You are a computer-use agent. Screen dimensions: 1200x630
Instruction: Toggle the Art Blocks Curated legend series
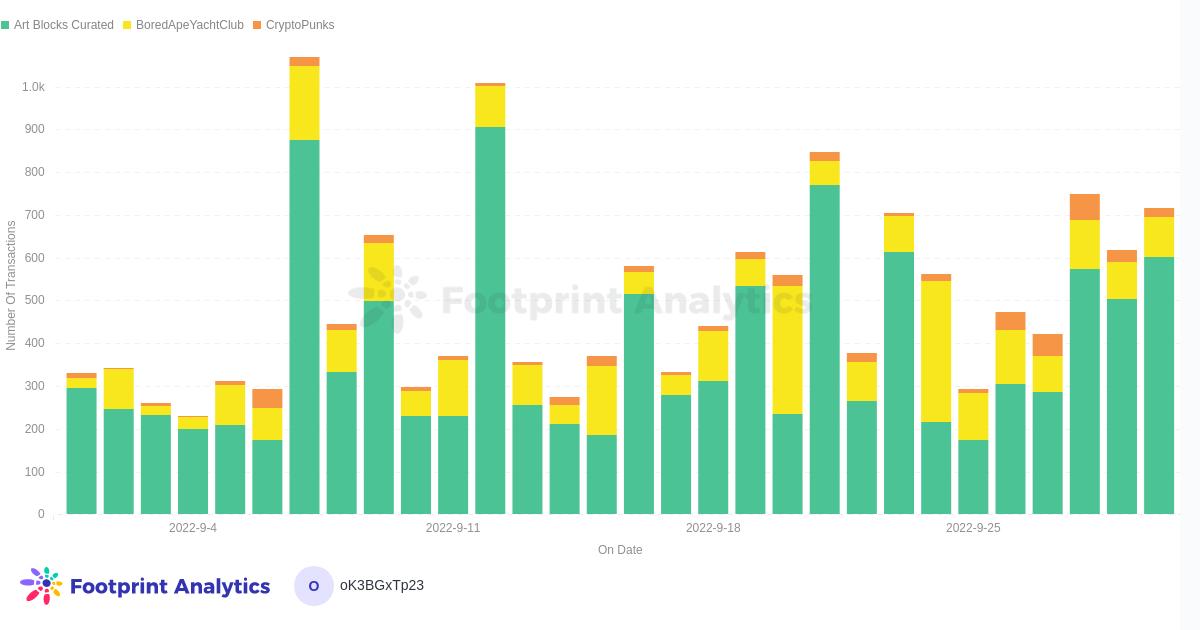pyautogui.click(x=57, y=25)
